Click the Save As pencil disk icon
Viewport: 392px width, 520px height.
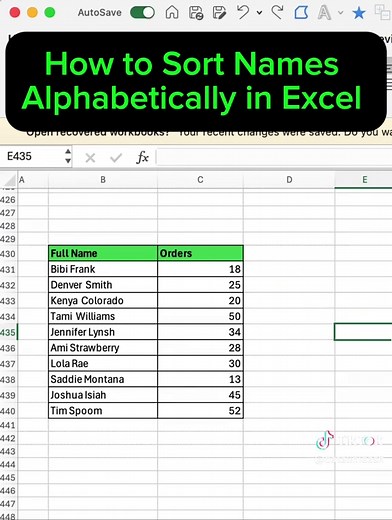click(x=219, y=13)
